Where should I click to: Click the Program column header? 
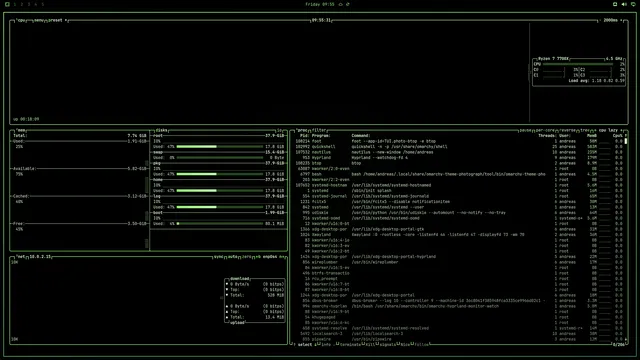click(321, 136)
